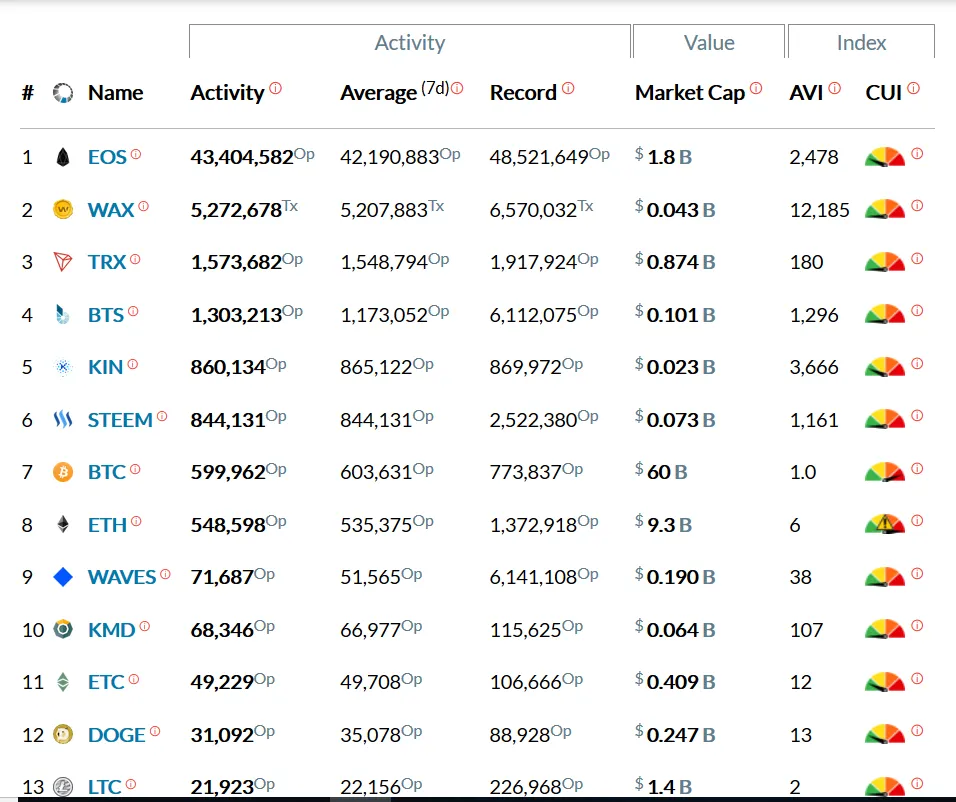
Task: Click the info icon next to AVI header
Action: point(835,88)
